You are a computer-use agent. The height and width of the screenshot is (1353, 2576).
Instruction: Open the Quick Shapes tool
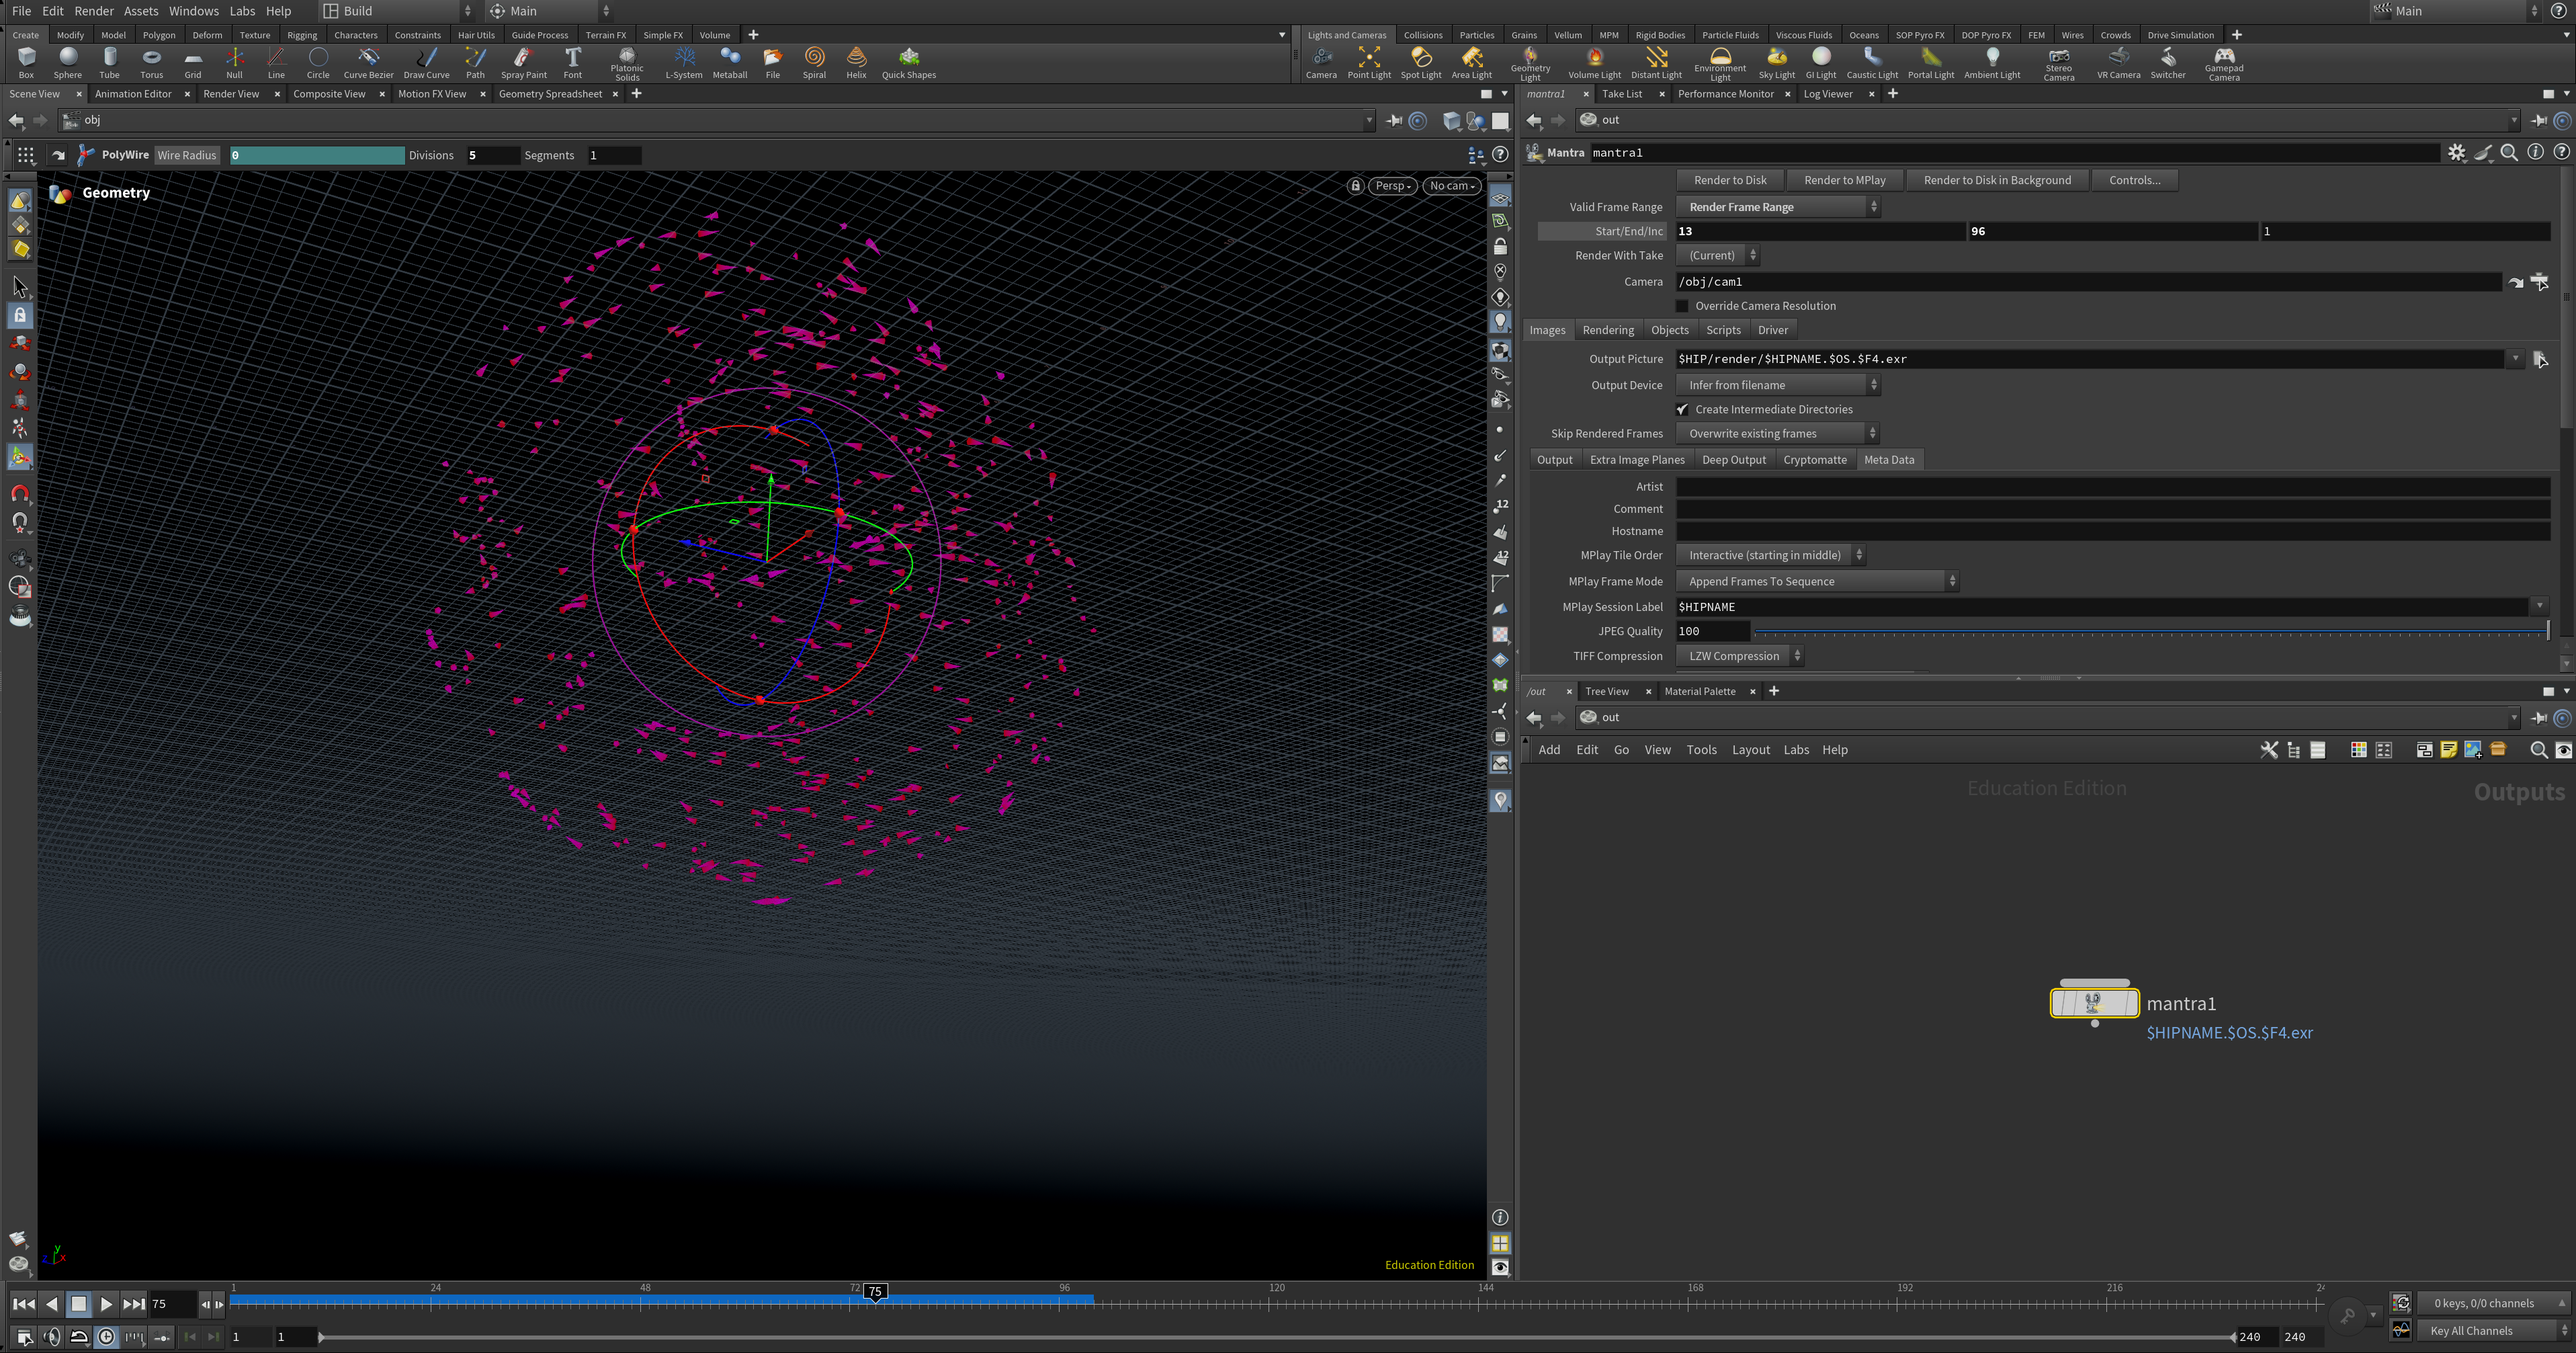point(909,62)
